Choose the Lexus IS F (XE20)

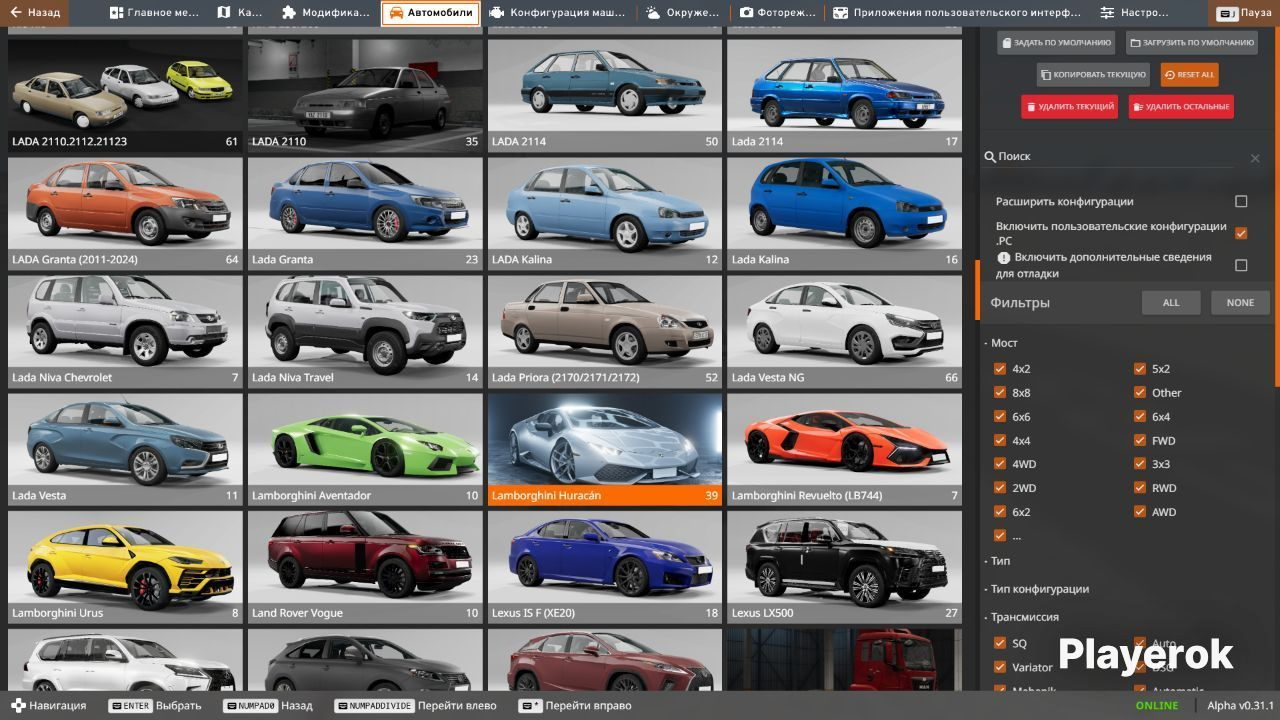tap(605, 567)
